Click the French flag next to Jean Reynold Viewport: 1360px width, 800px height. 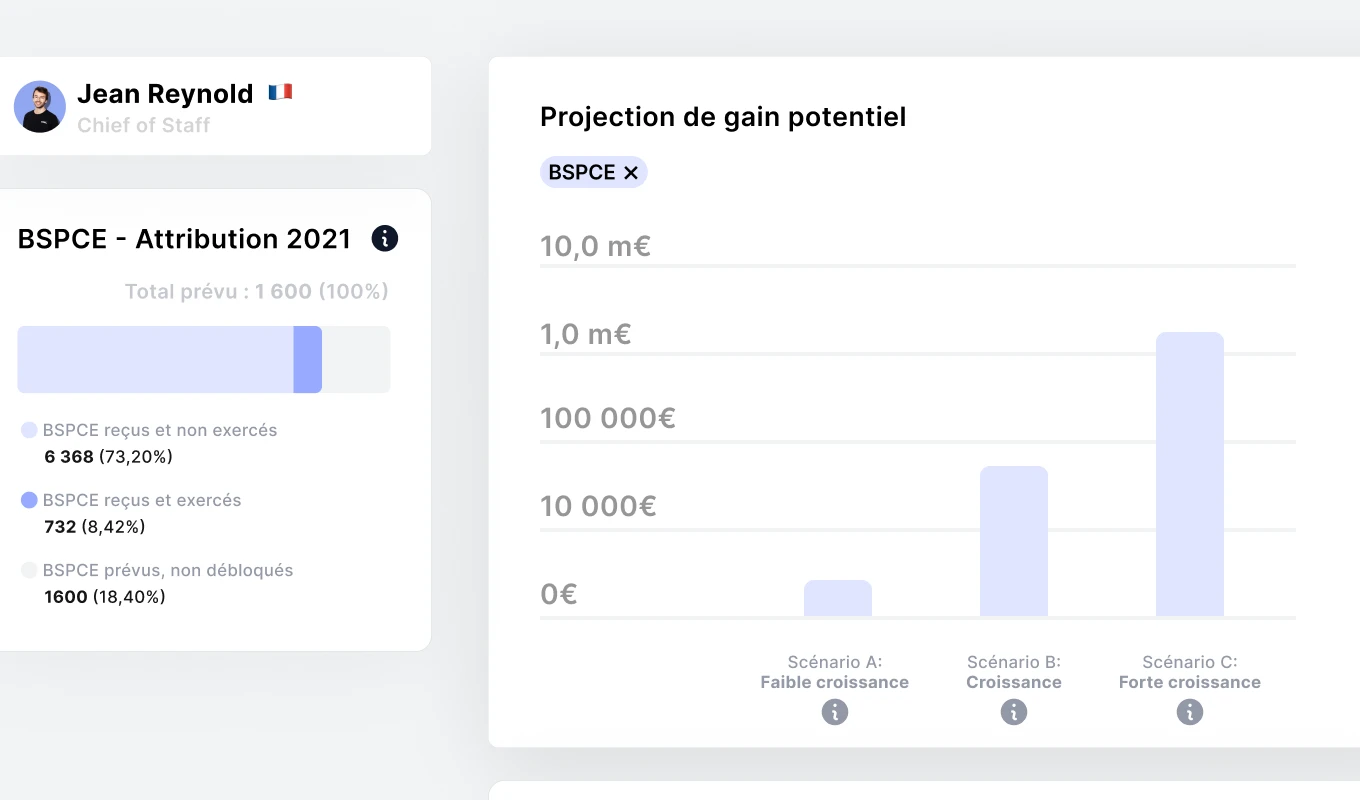tap(281, 91)
